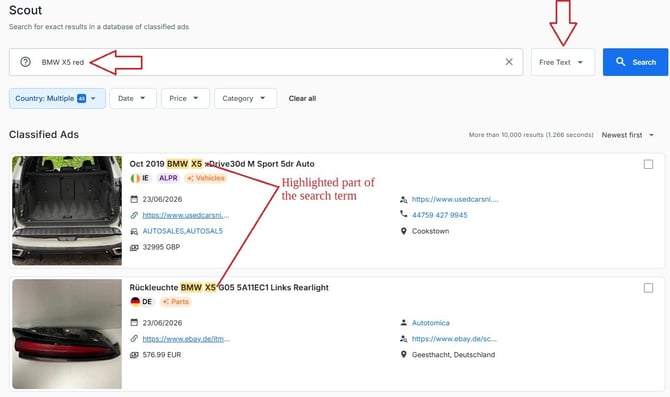Select the Geesthacht, Deutschland location text
The height and width of the screenshot is (397, 670).
click(453, 355)
